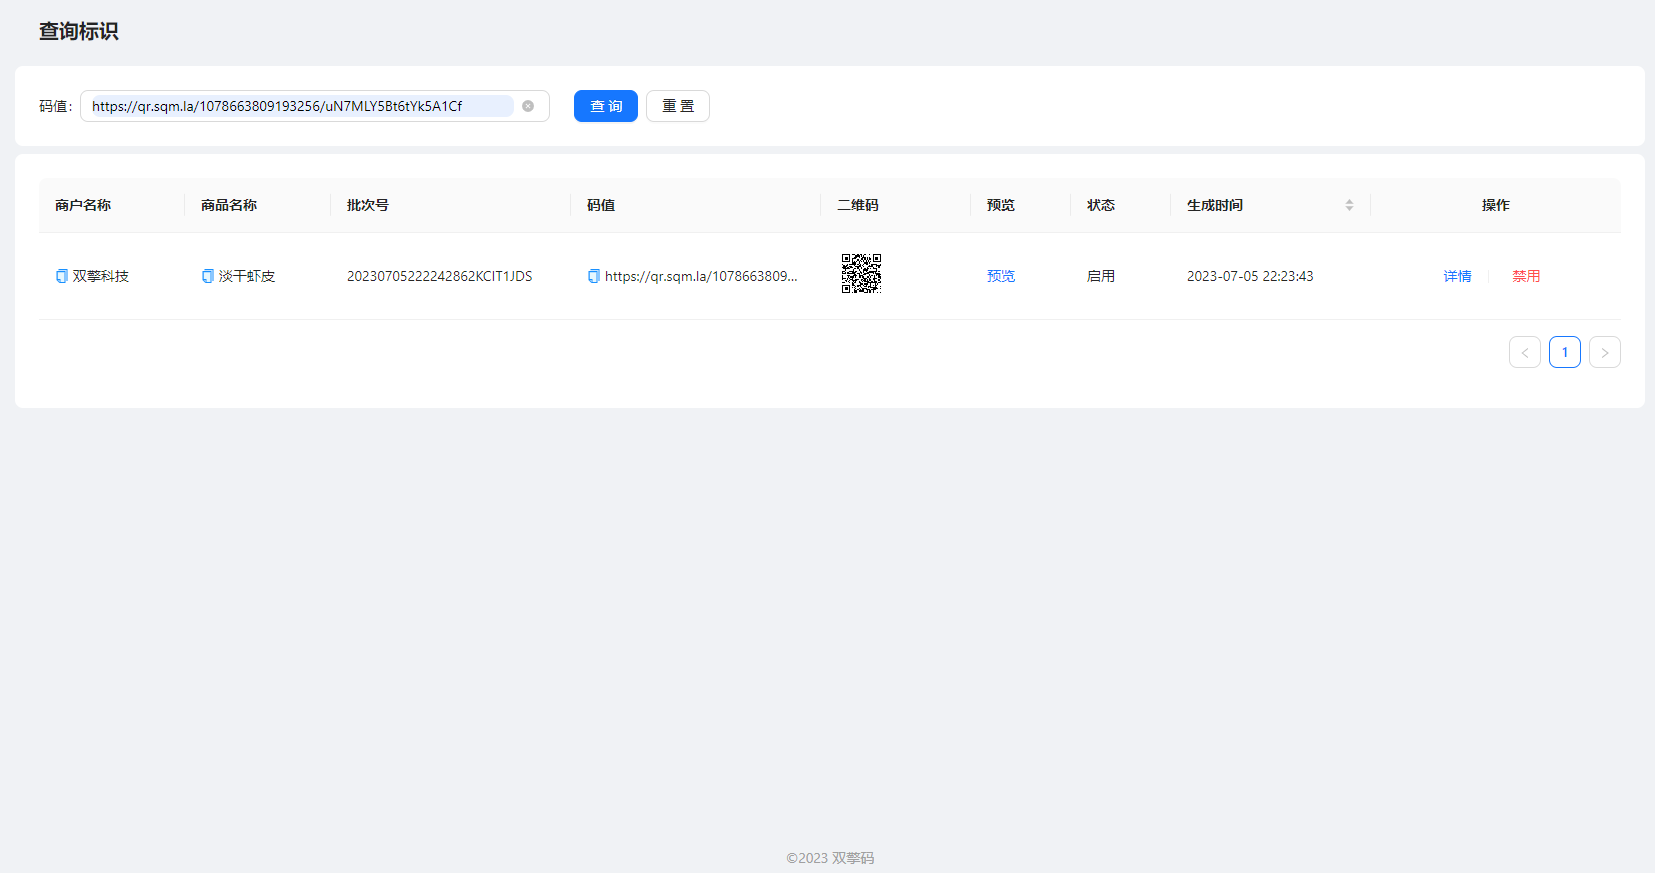Image resolution: width=1655 pixels, height=873 pixels.
Task: Click batch number 20230705222242862KCIT1JDS
Action: 439,276
